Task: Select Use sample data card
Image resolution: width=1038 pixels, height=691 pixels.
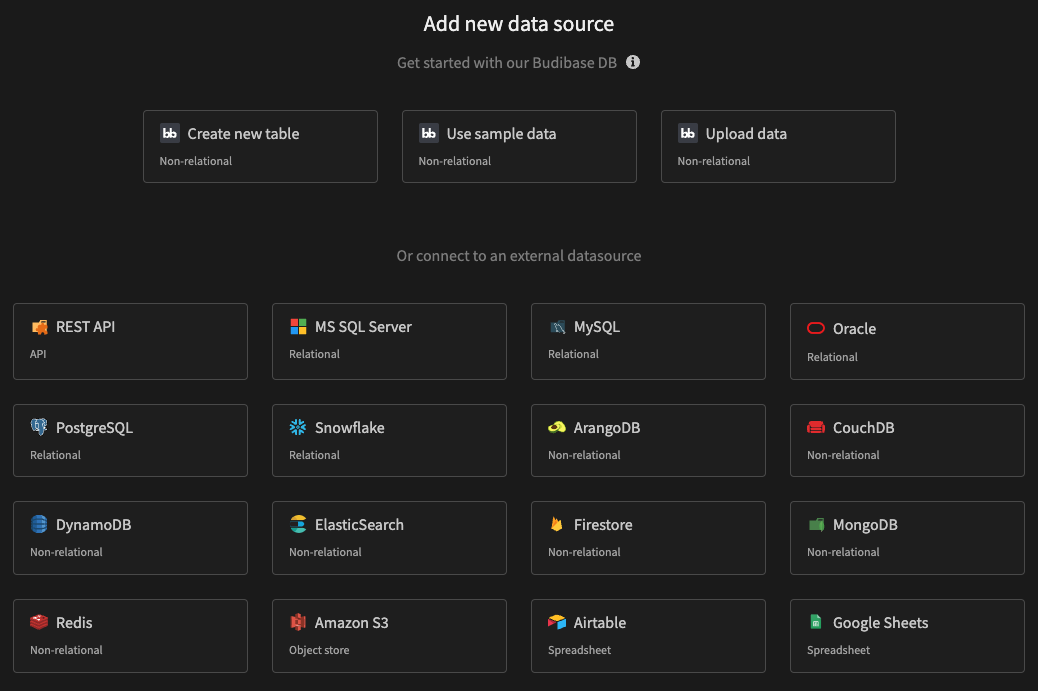Action: [x=519, y=146]
